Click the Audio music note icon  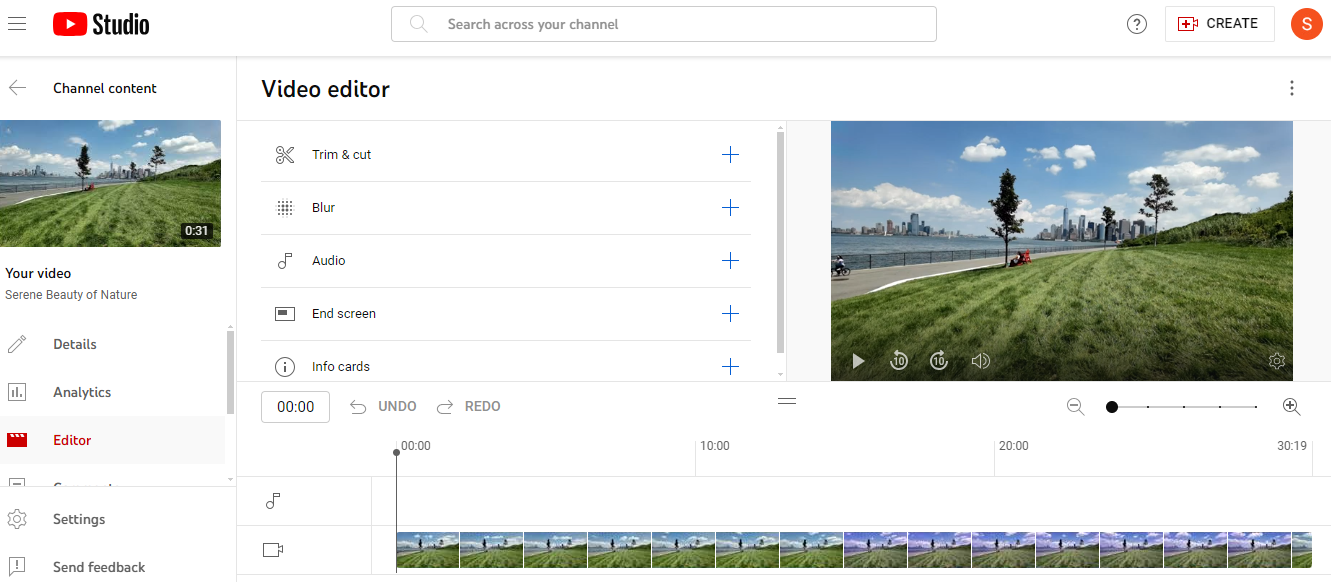[x=285, y=261]
